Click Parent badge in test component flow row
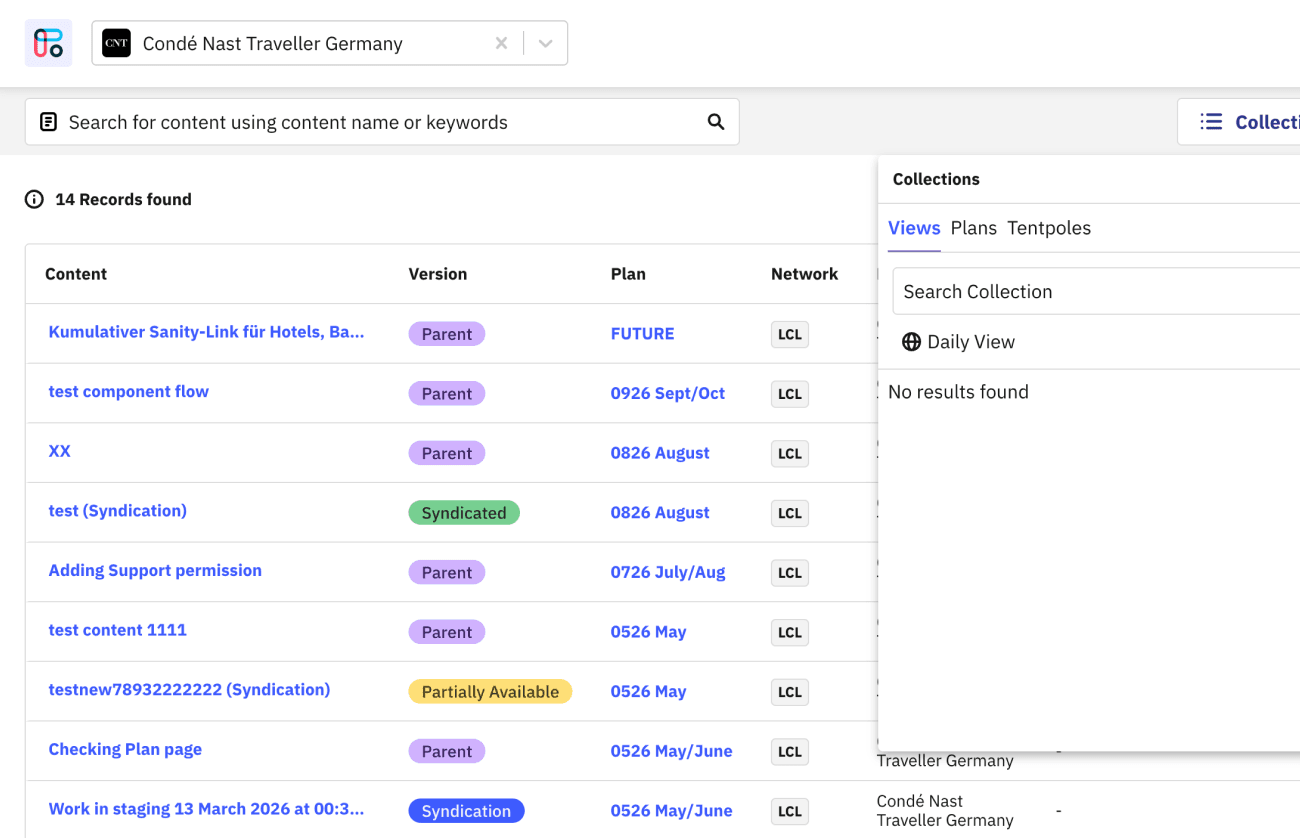 click(x=447, y=394)
